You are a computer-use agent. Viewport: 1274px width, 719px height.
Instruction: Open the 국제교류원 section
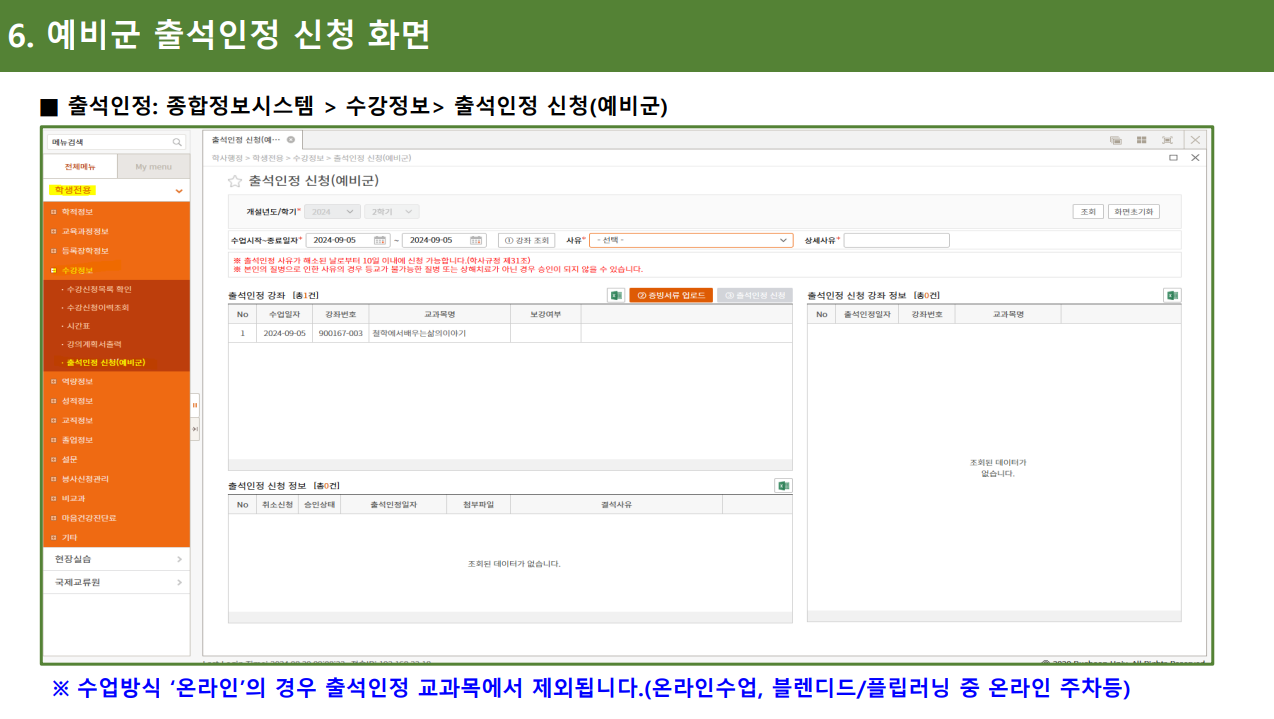point(117,582)
